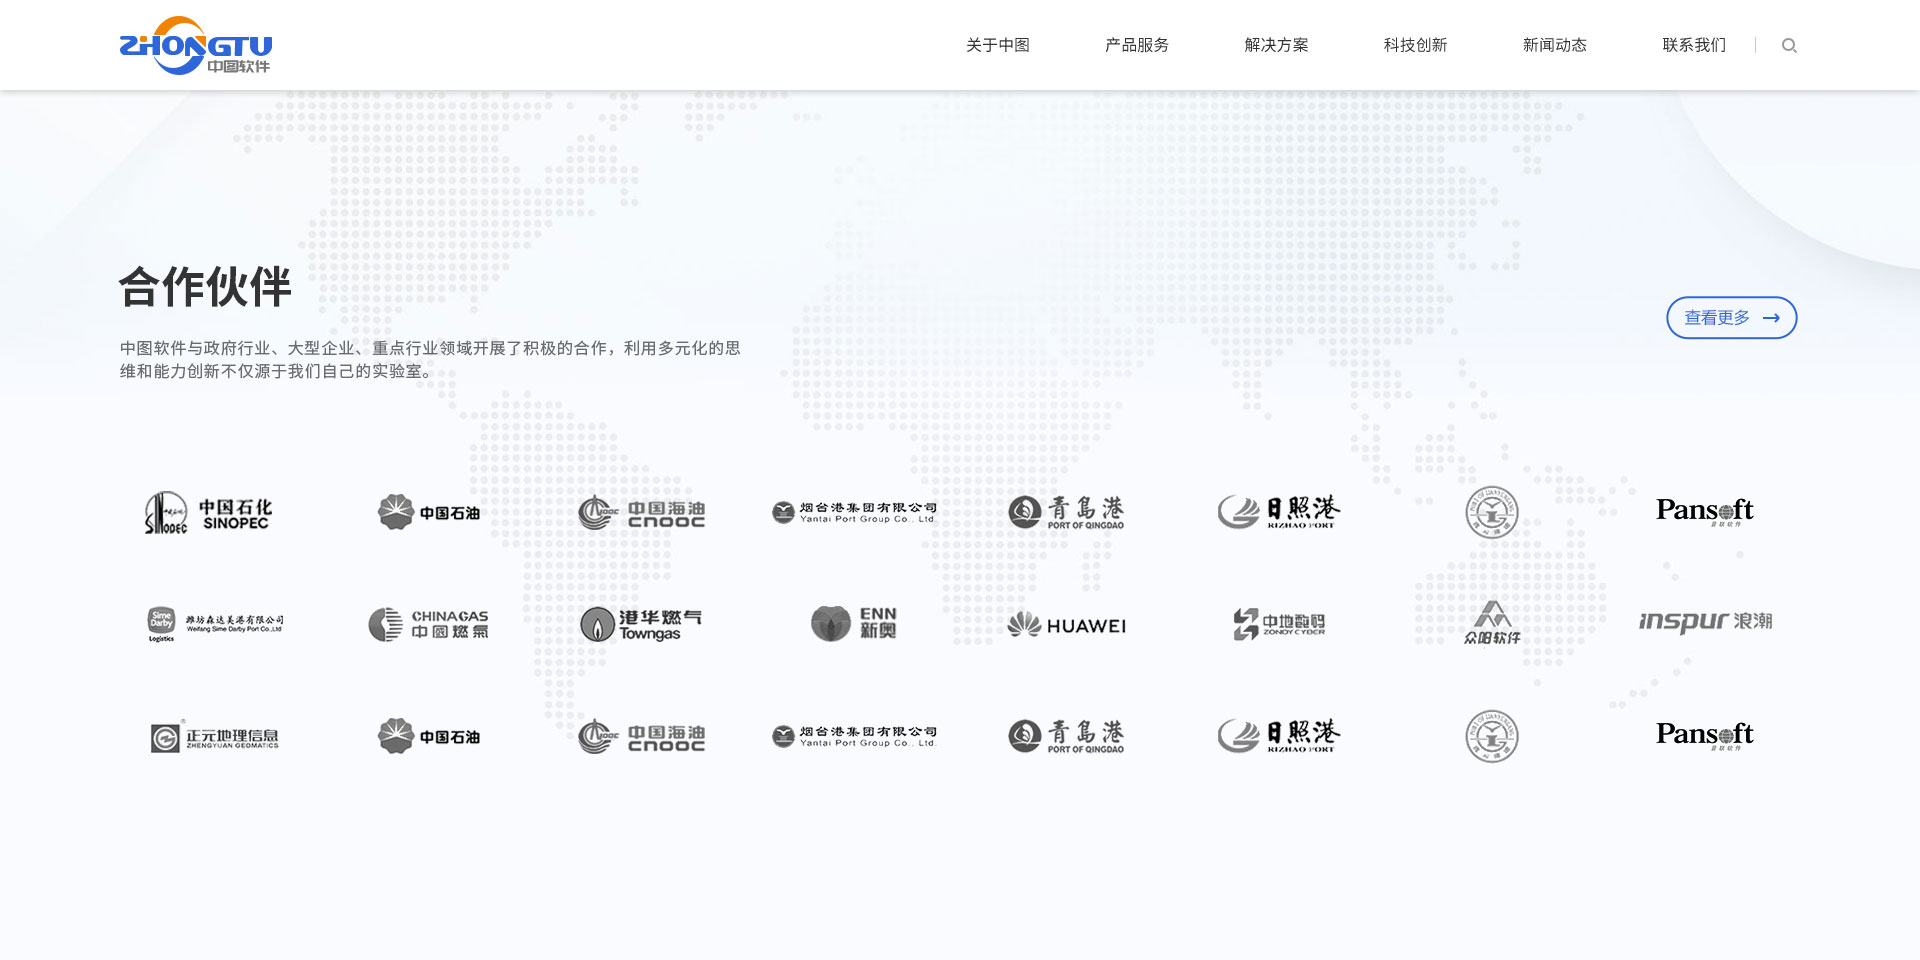Click the Pansoft logo in the top row

(1704, 511)
